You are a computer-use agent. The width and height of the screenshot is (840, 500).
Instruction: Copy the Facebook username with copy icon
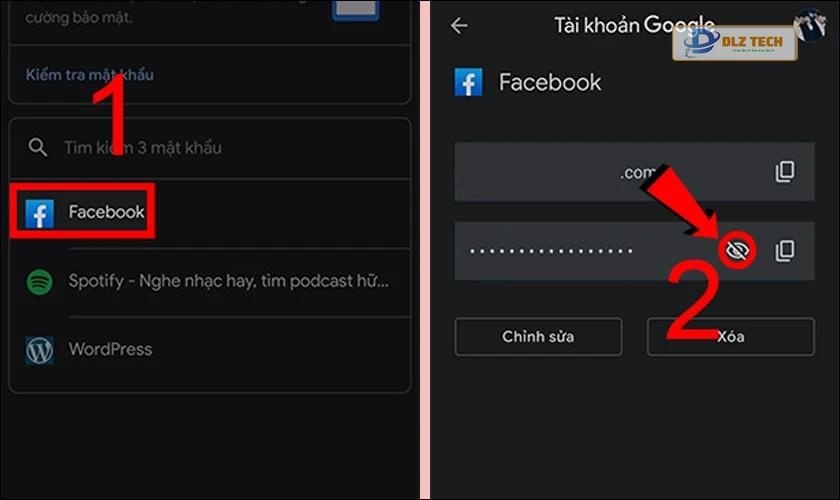coord(785,171)
